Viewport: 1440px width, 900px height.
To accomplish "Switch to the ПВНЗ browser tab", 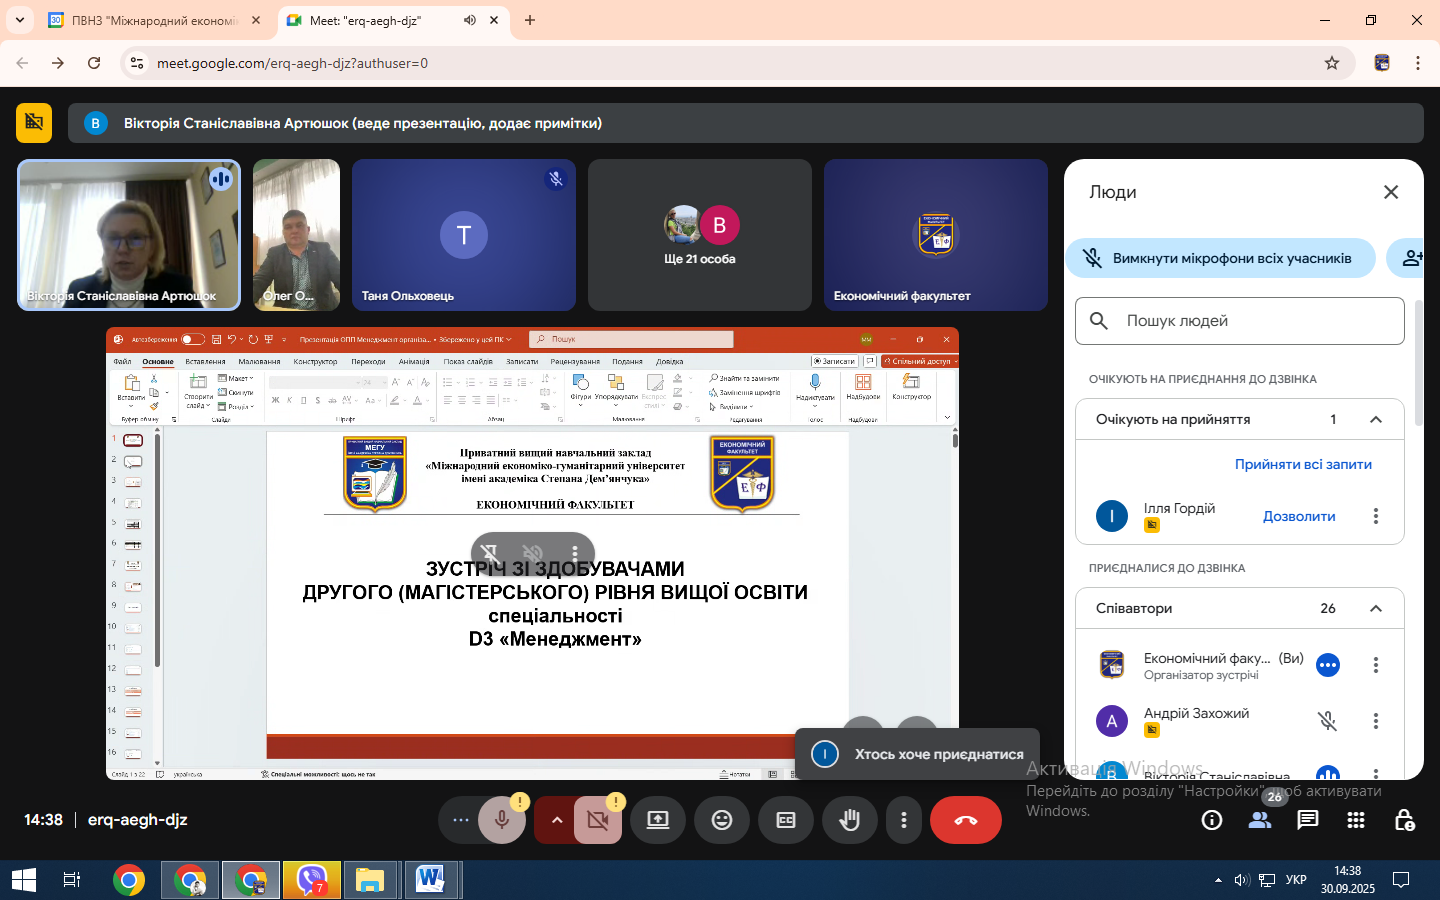I will click(x=155, y=20).
